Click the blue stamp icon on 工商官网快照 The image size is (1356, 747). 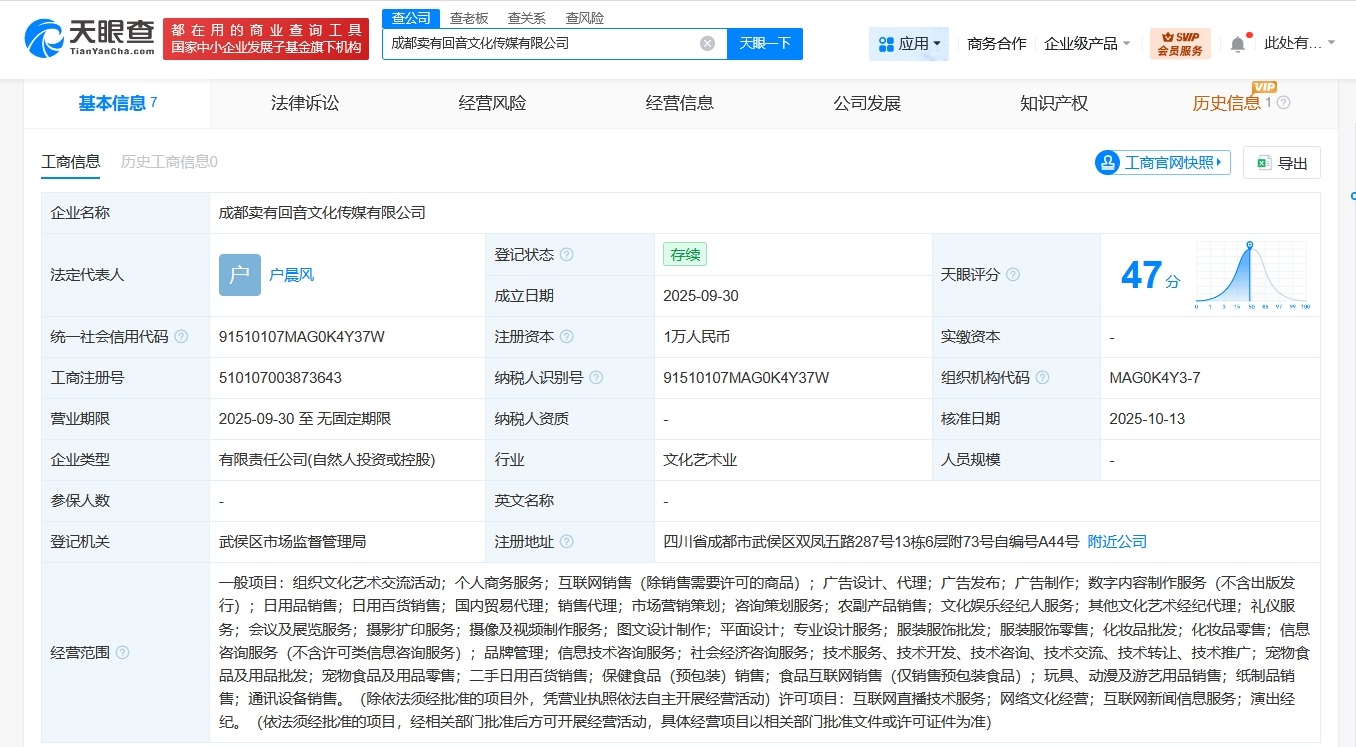click(1107, 162)
